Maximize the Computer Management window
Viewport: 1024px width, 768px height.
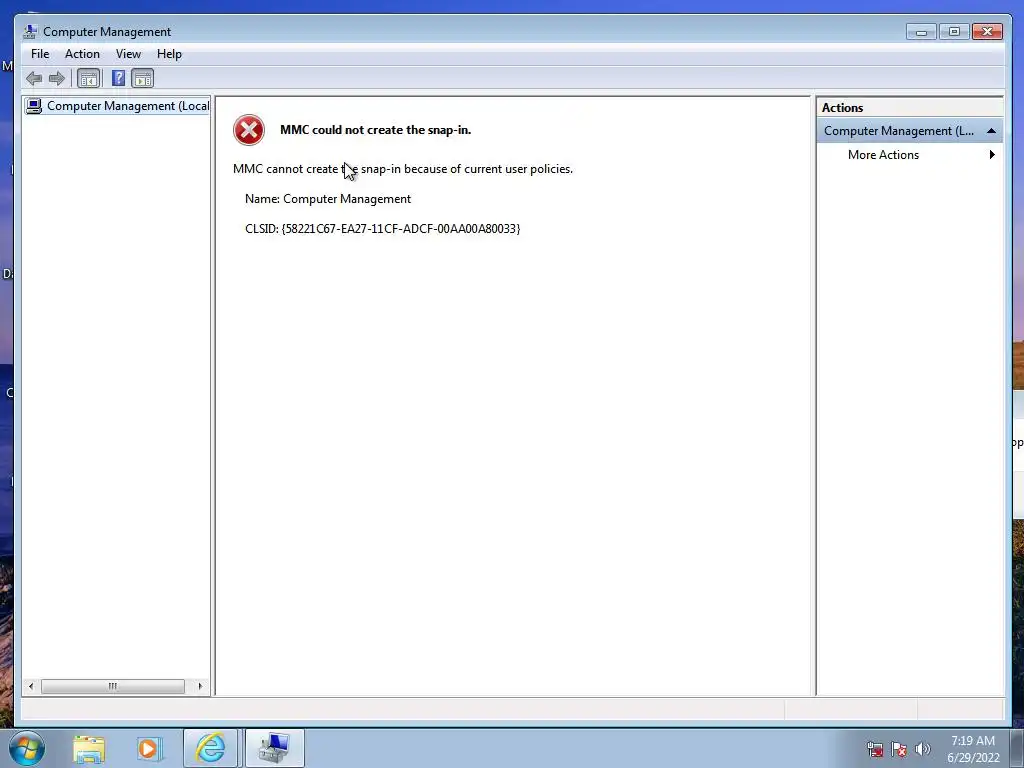pyautogui.click(x=954, y=32)
